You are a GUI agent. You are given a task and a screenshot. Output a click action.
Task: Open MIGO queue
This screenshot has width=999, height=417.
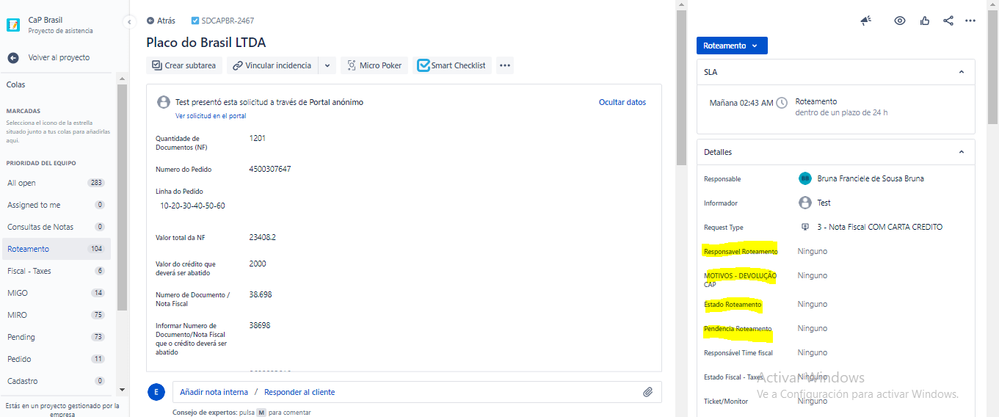[56, 293]
